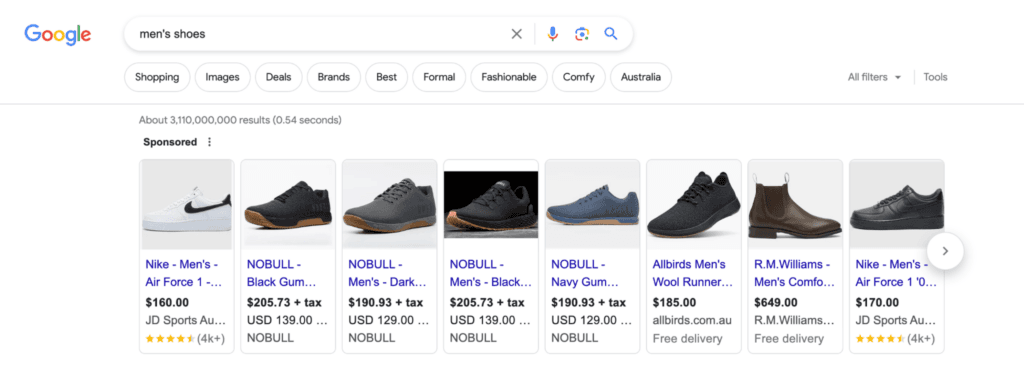Open NOBULL - Black Gum title link
This screenshot has width=1024, height=376.
click(281, 274)
